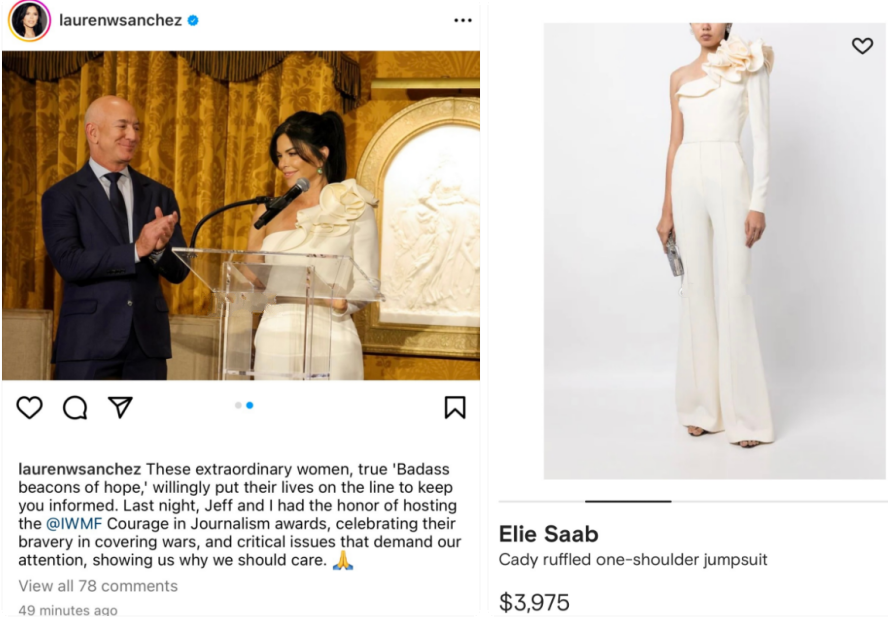Share the post using the paper plane icon
Viewport: 888px width, 628px height.
coord(120,407)
